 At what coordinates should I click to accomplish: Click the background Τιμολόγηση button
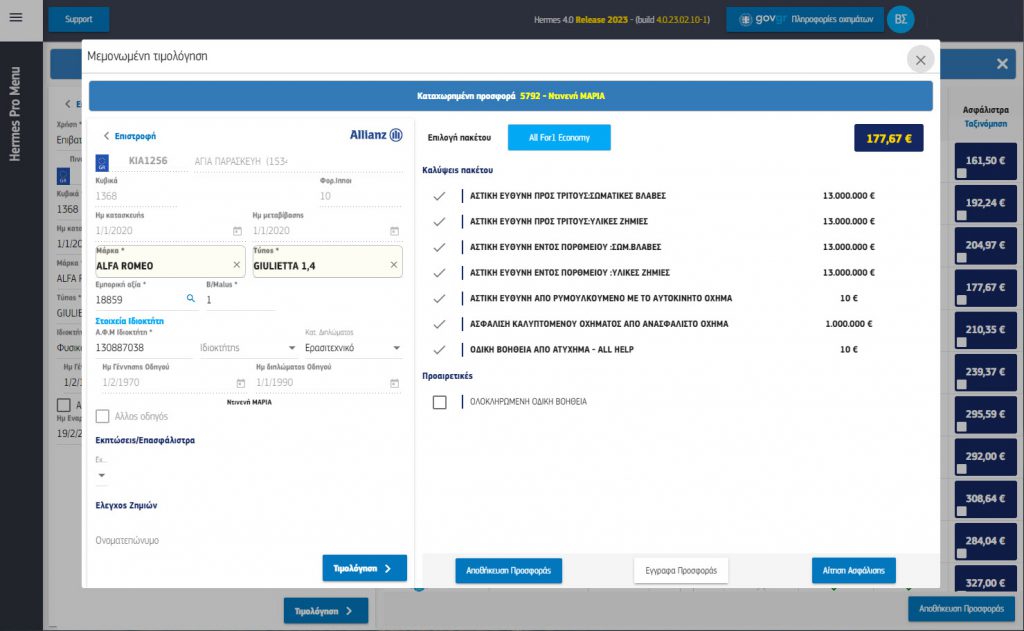coord(325,611)
